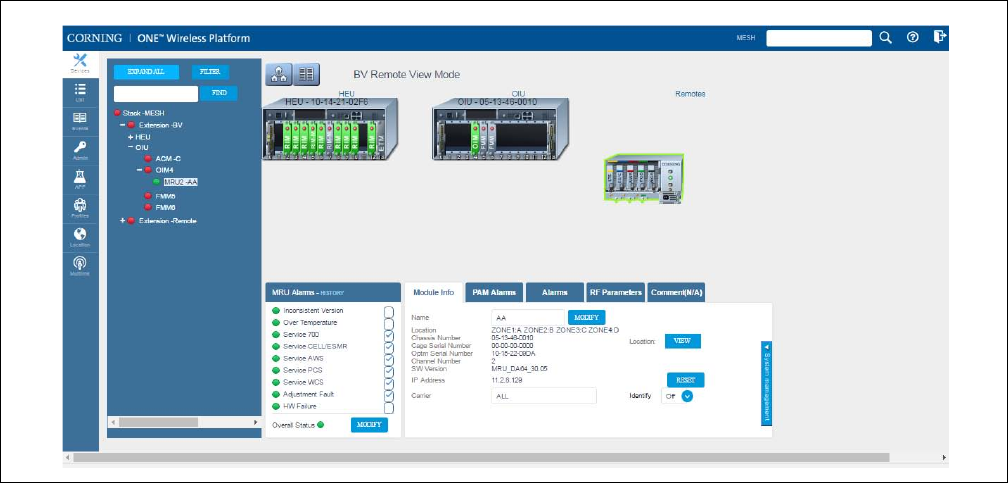Image resolution: width=1008 pixels, height=483 pixels.
Task: Click the Carrier input containing ALL
Action: click(544, 396)
